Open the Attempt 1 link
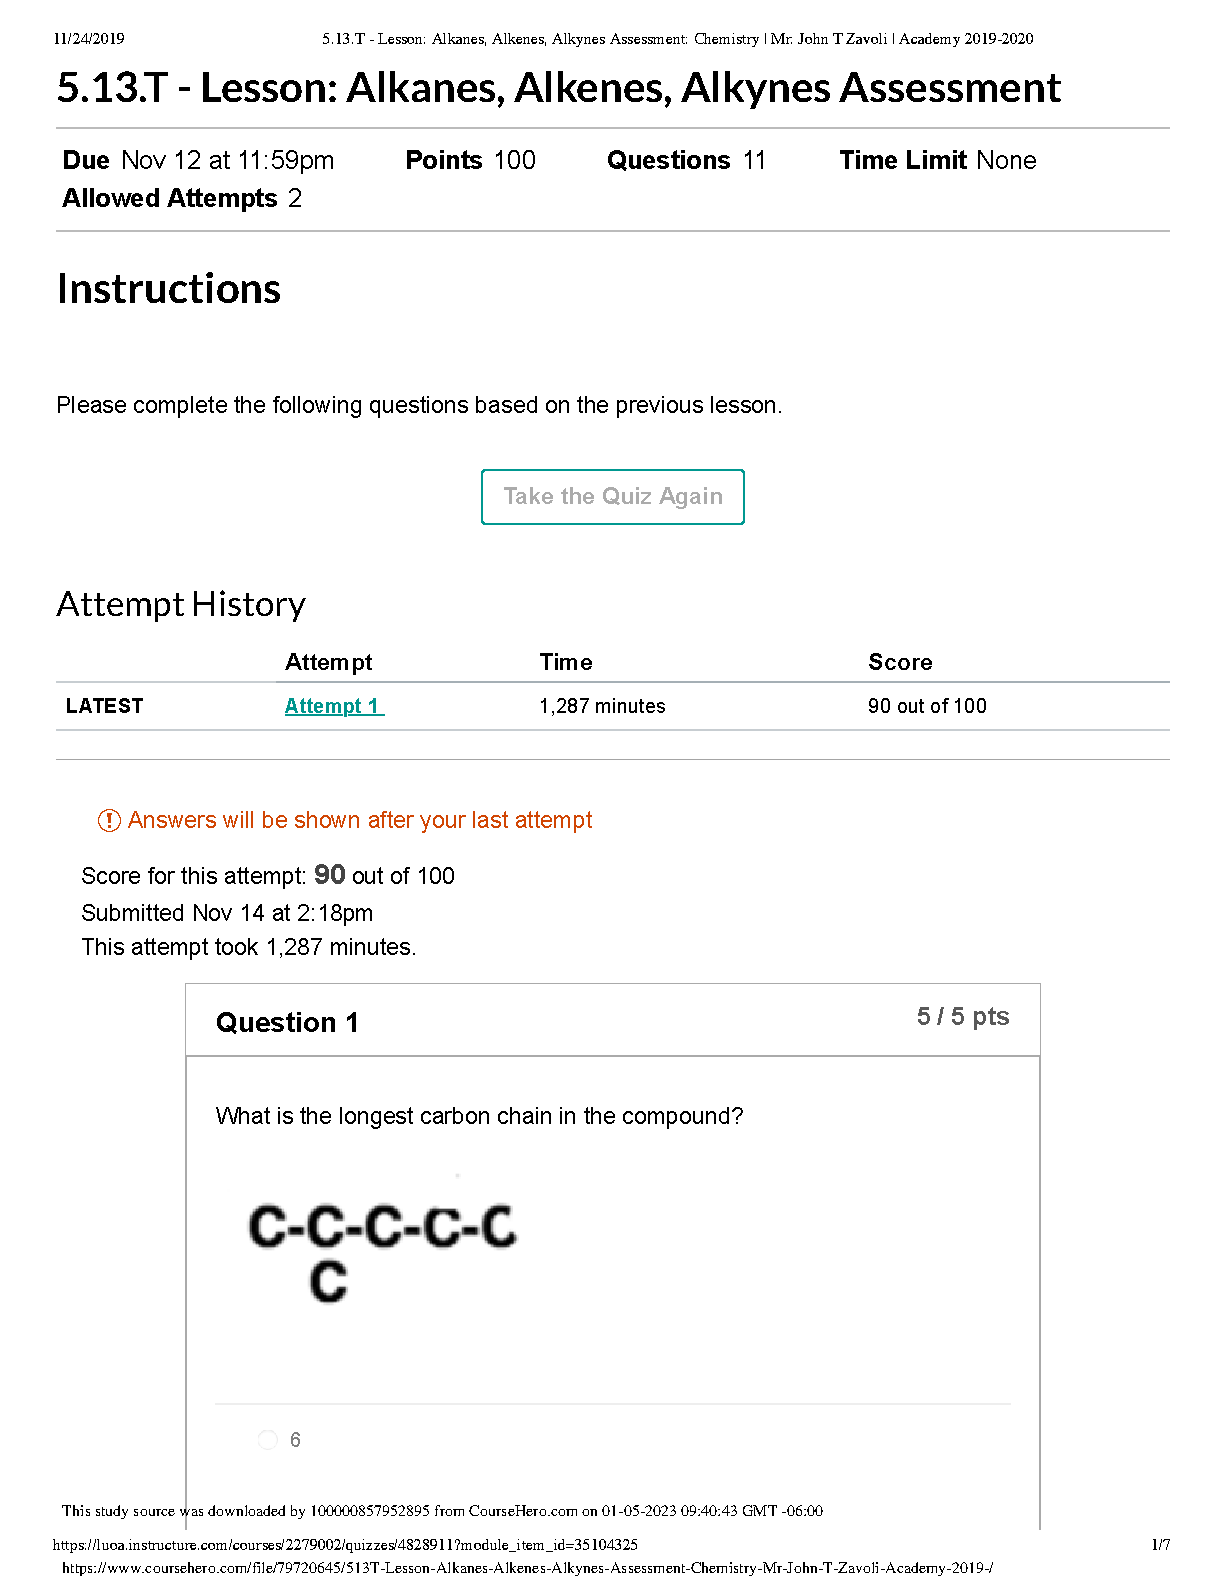The width and height of the screenshot is (1224, 1584). [x=334, y=706]
